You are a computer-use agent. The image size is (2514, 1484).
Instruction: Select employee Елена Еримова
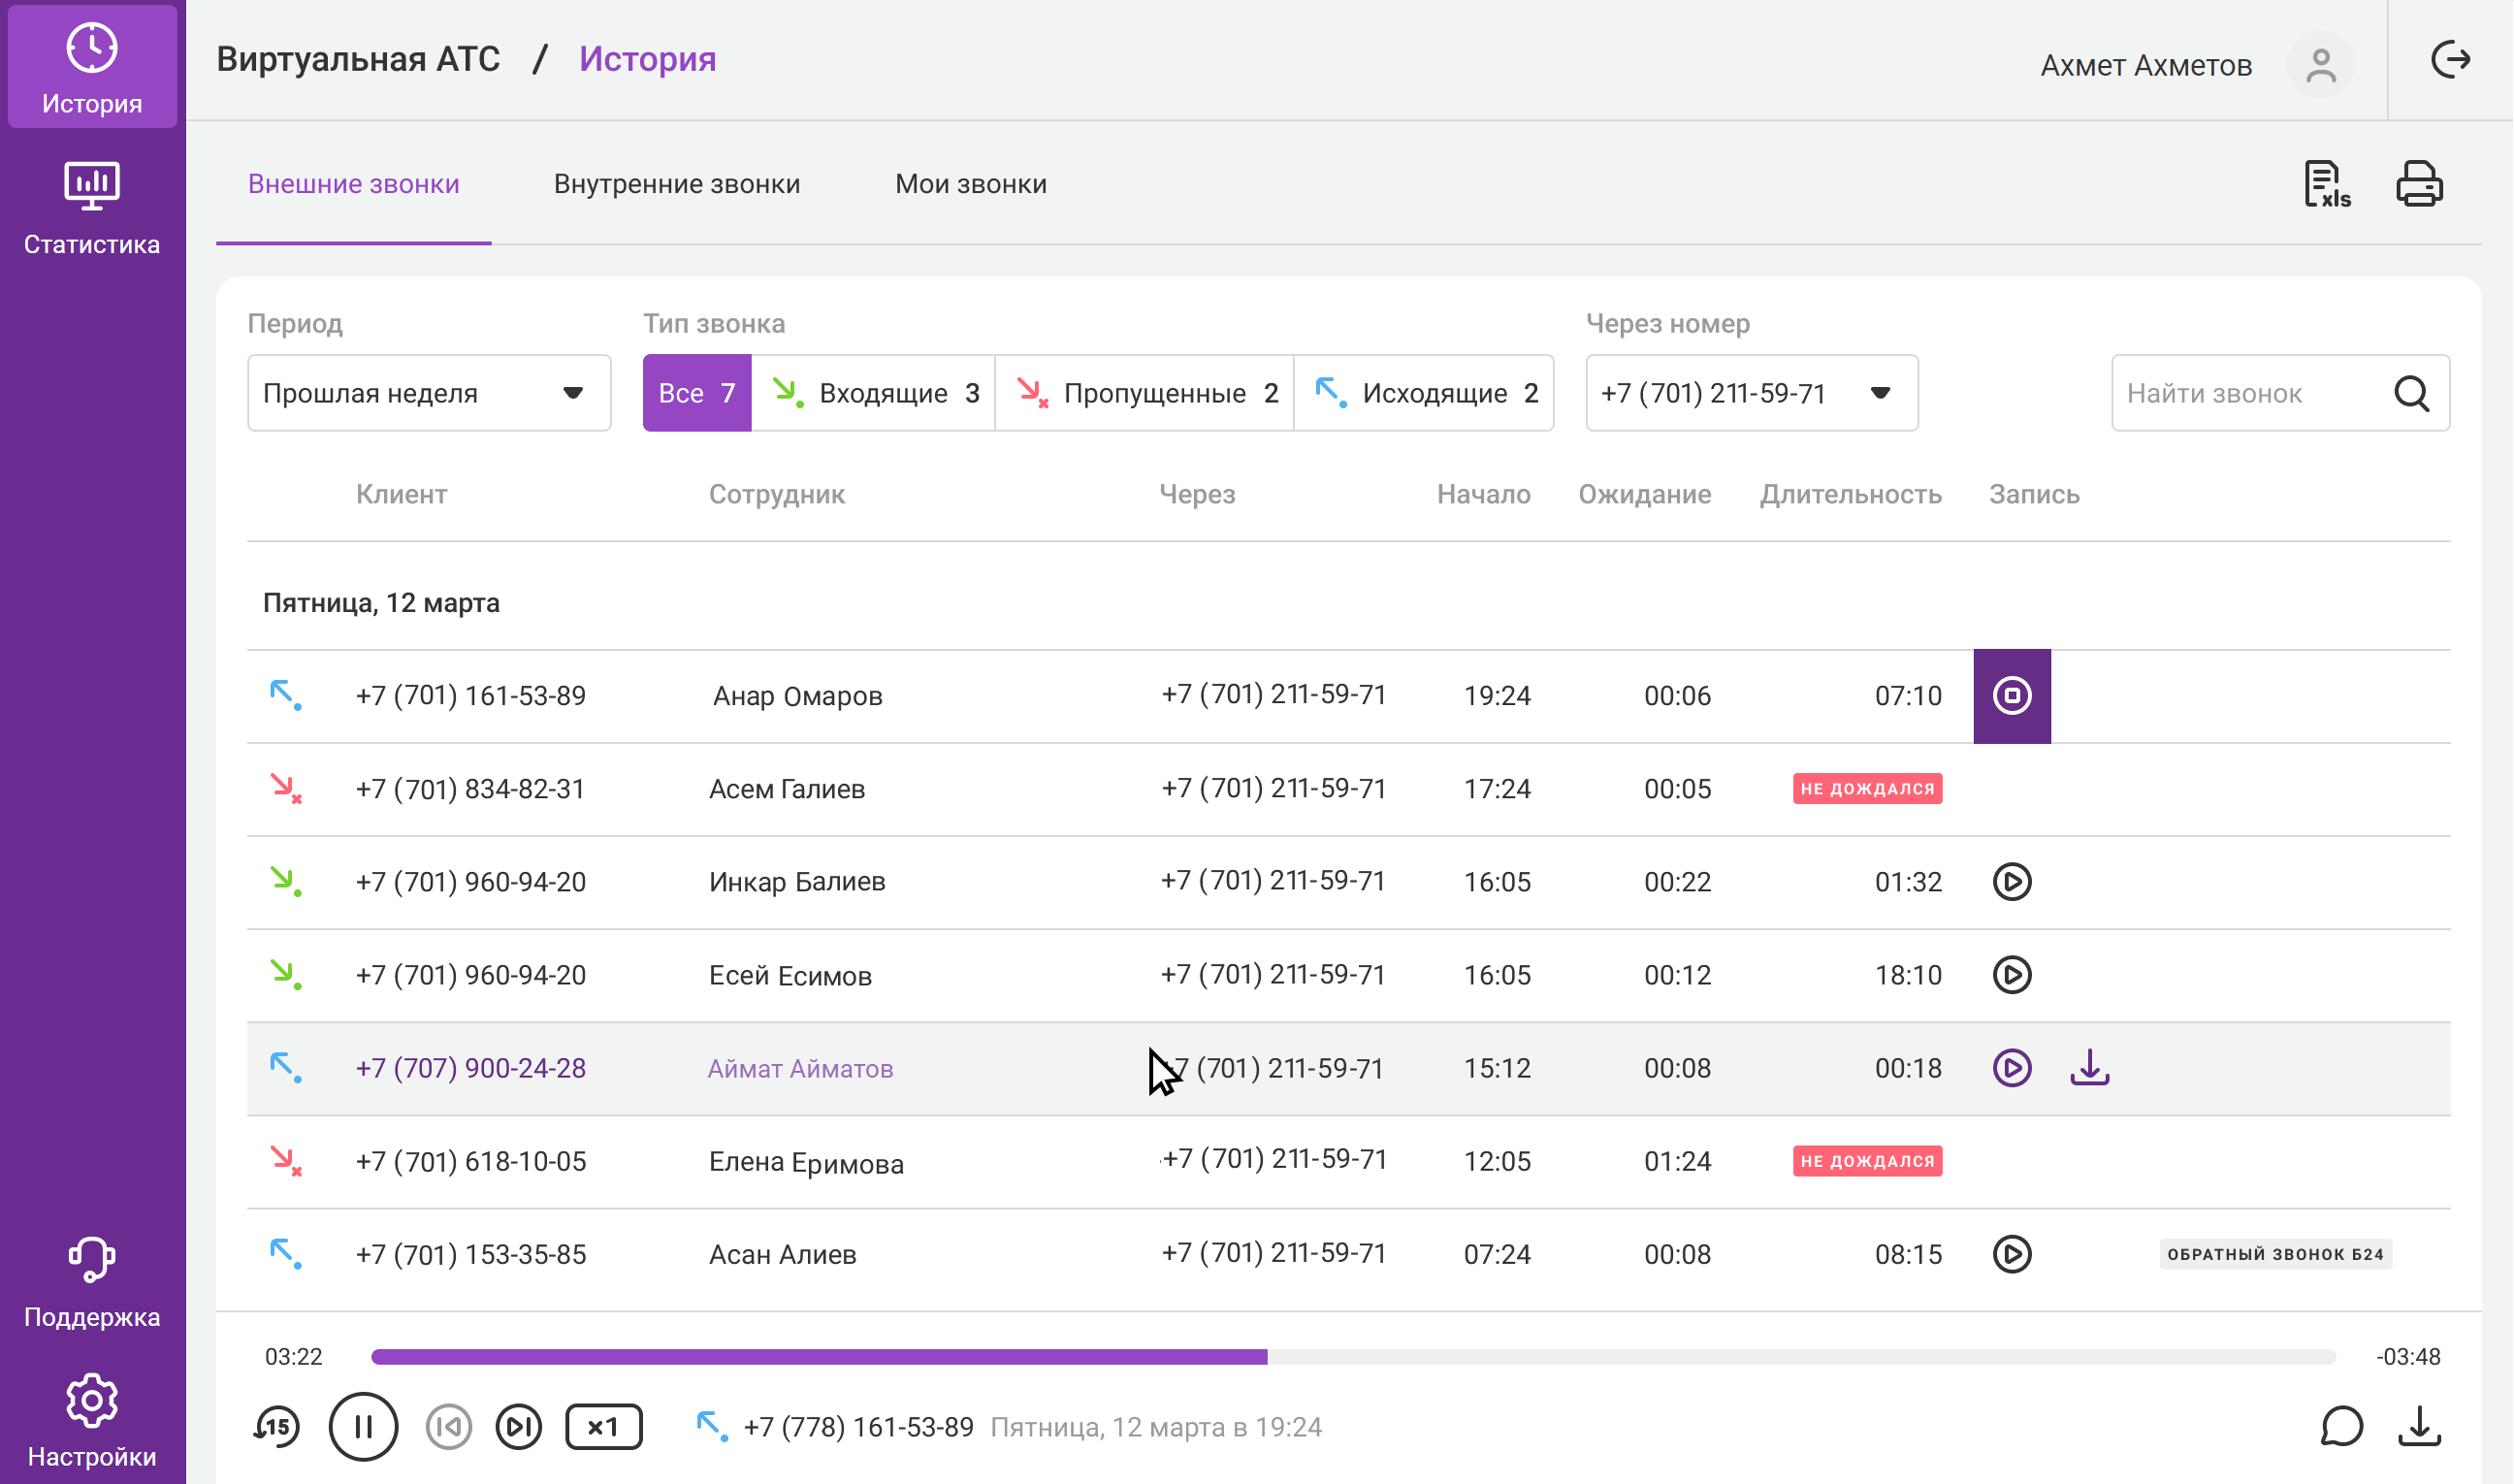(807, 1162)
